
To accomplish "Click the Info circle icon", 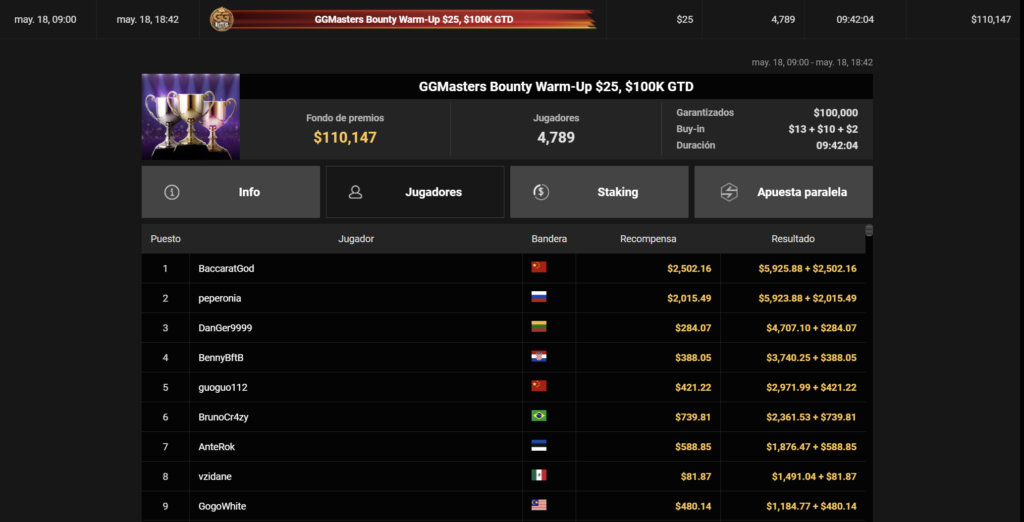I will [172, 192].
